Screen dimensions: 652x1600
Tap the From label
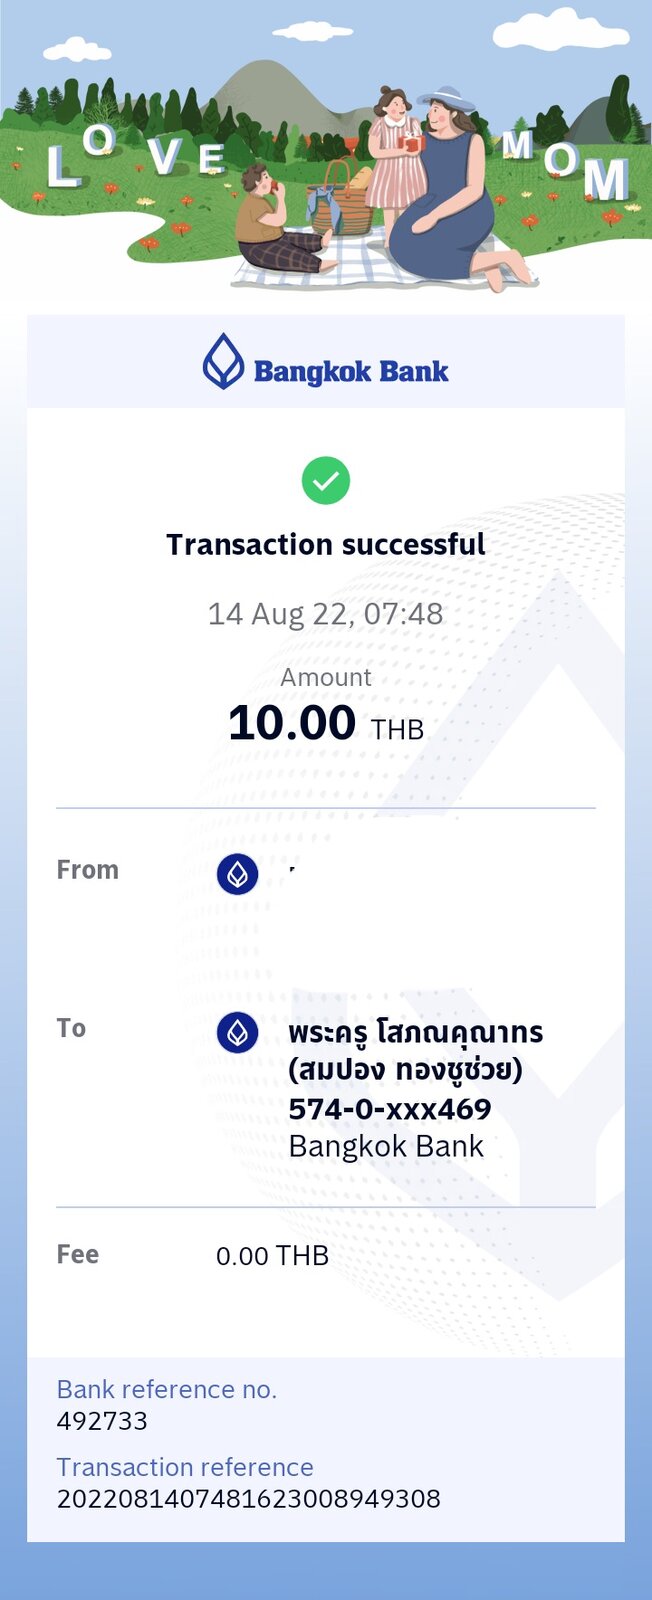88,870
